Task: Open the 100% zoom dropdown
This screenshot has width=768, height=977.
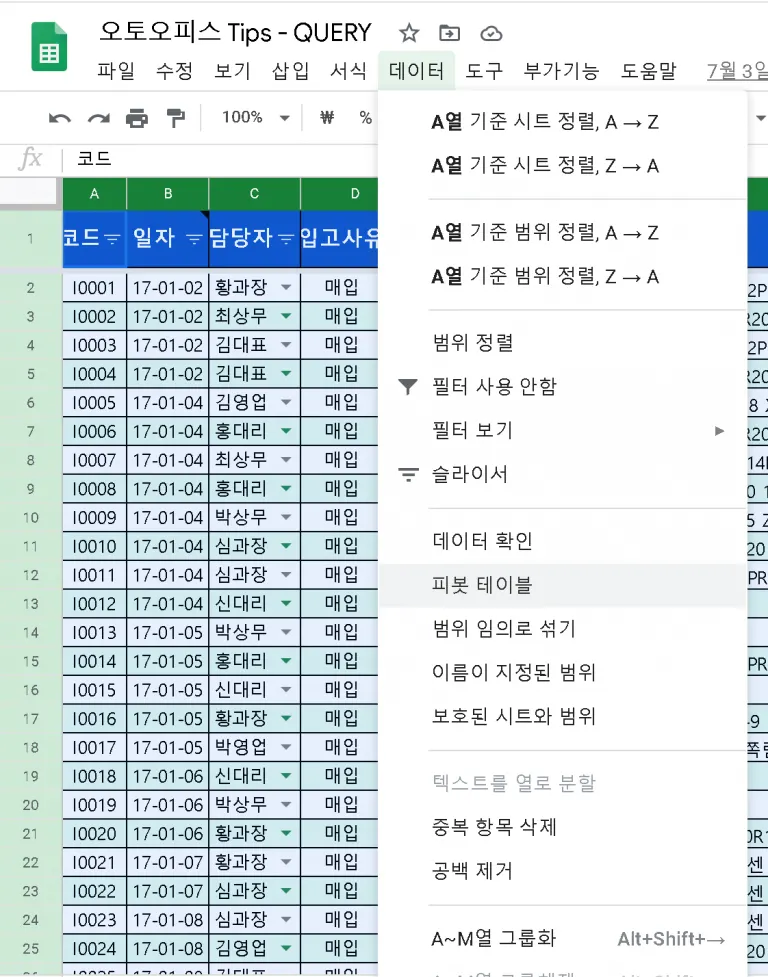Action: click(x=285, y=118)
